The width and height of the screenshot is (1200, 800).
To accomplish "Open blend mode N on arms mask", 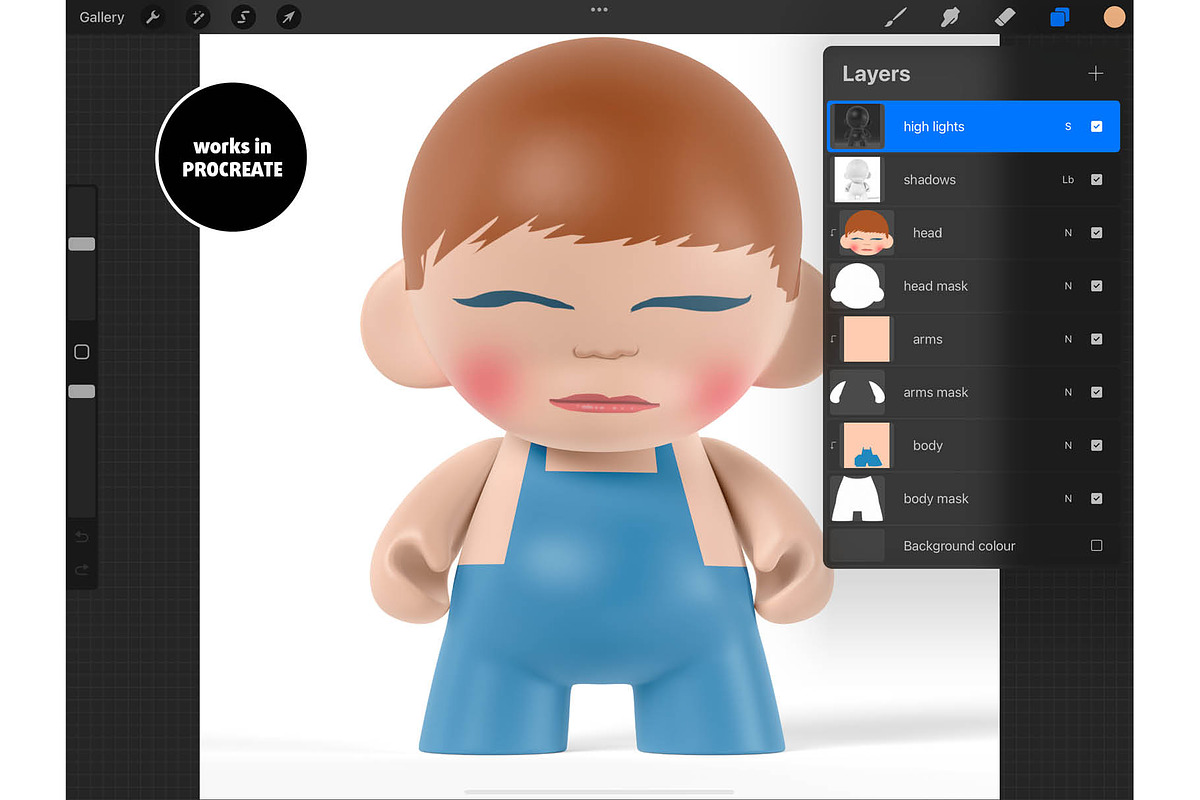I will [1068, 392].
